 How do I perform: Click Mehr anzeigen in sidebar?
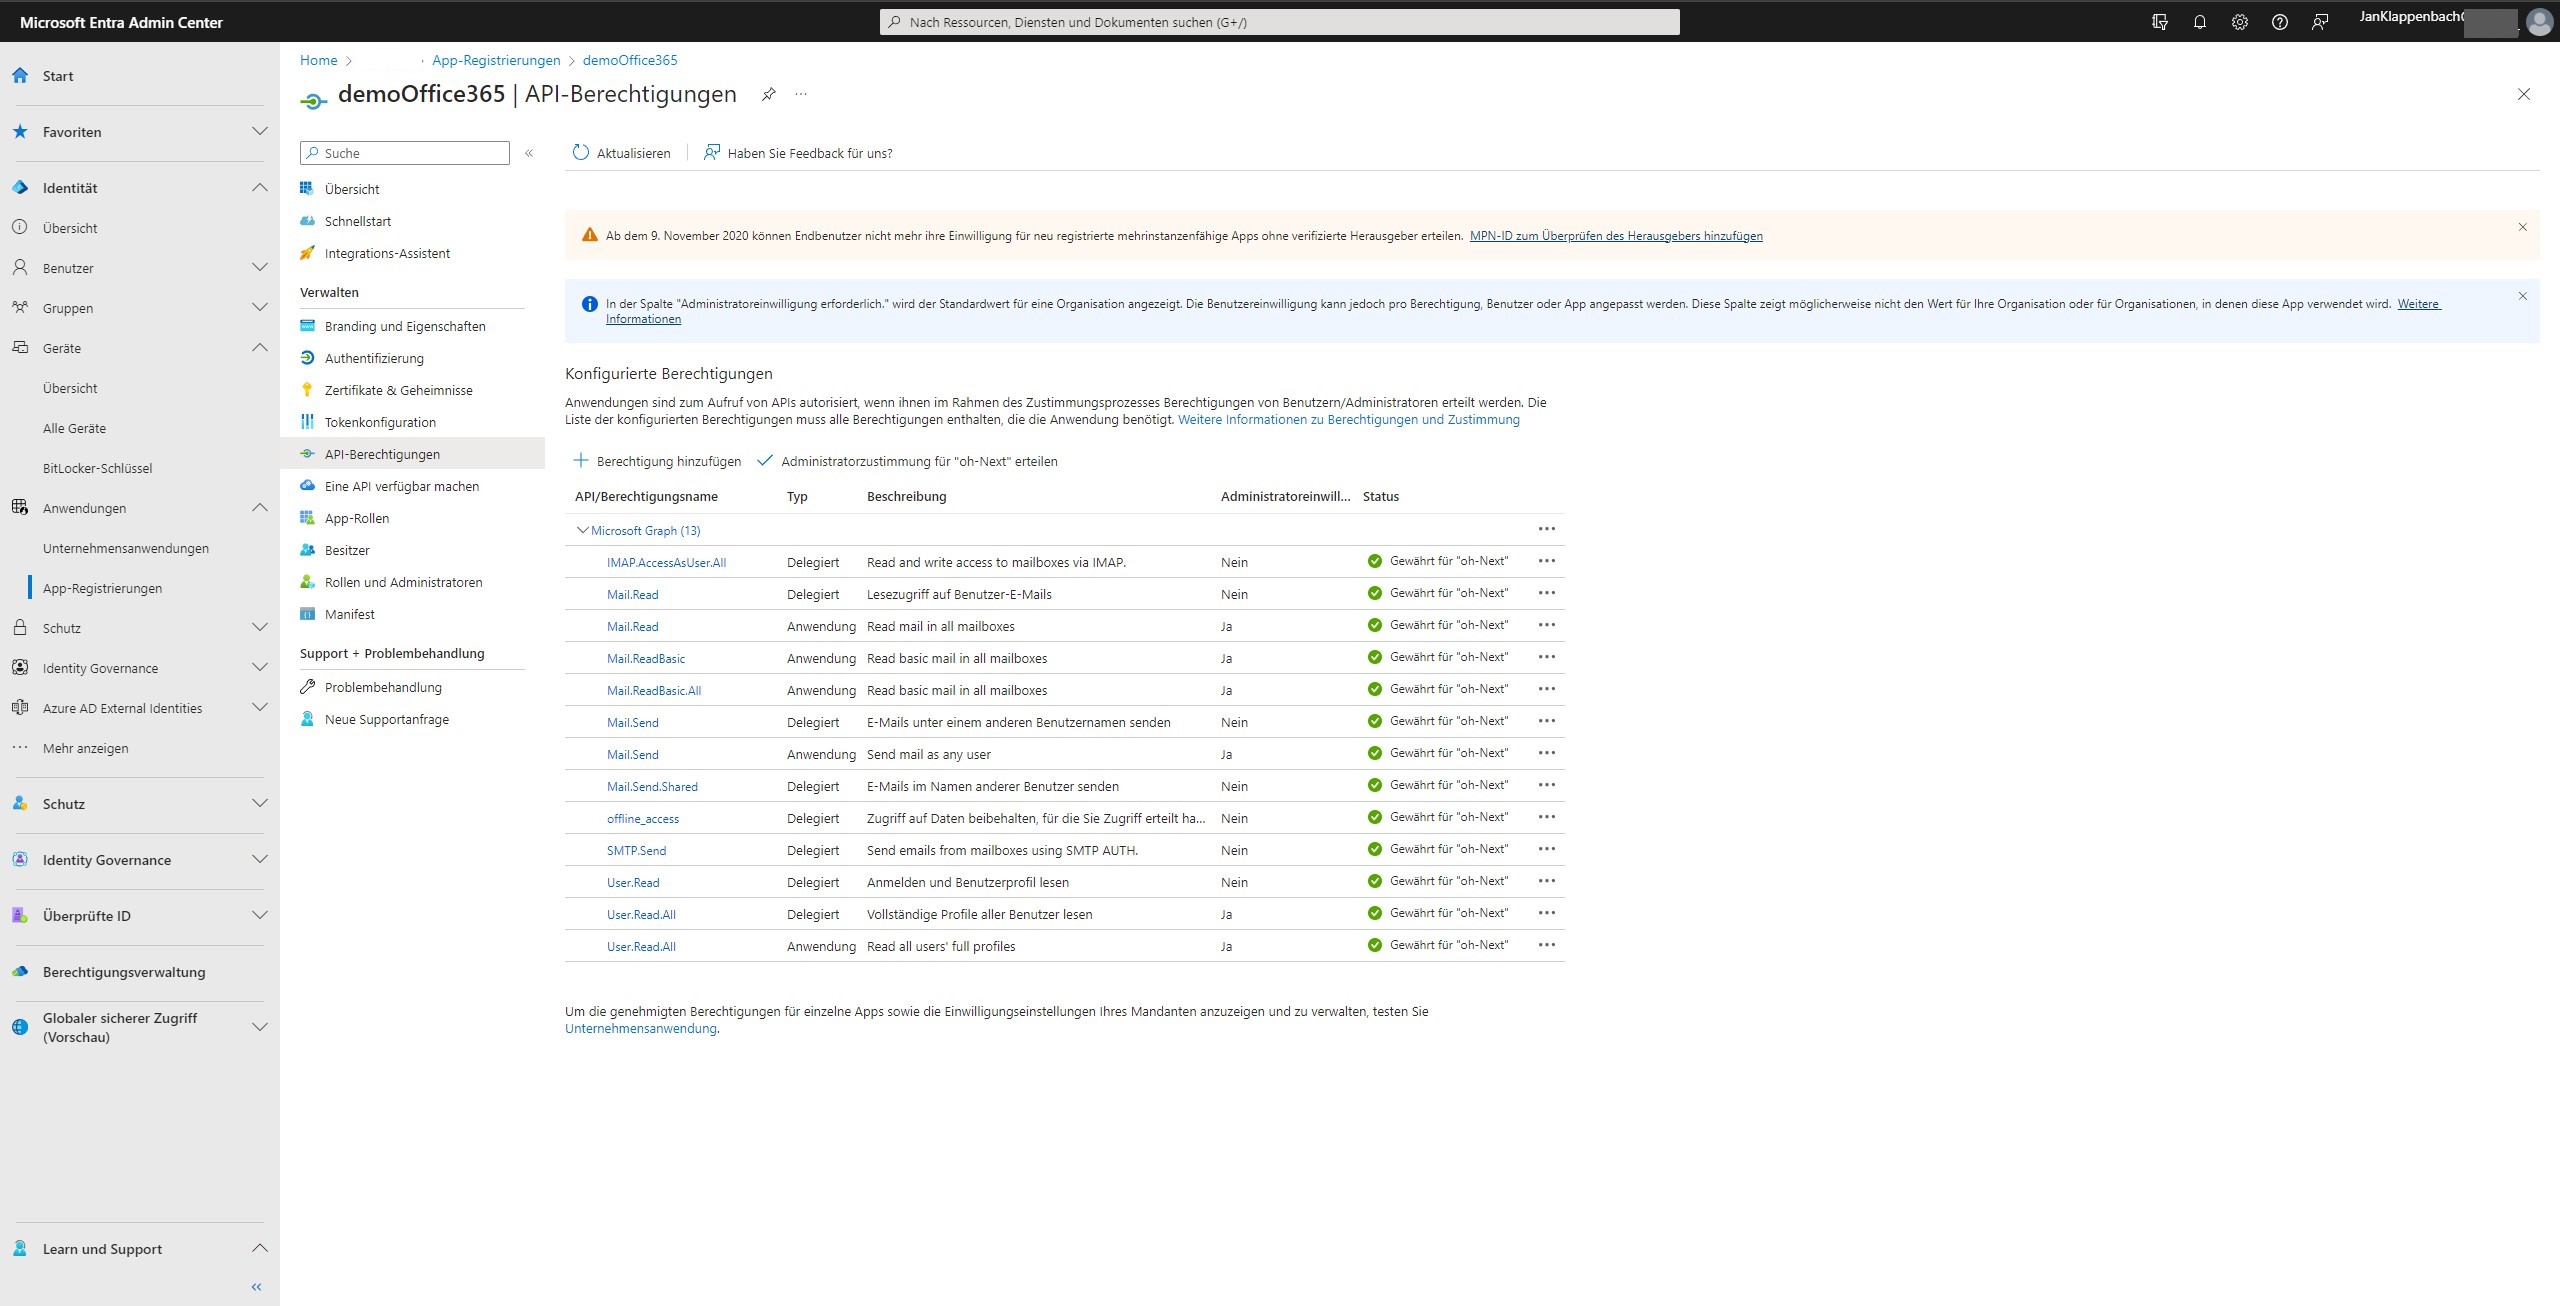tap(85, 748)
